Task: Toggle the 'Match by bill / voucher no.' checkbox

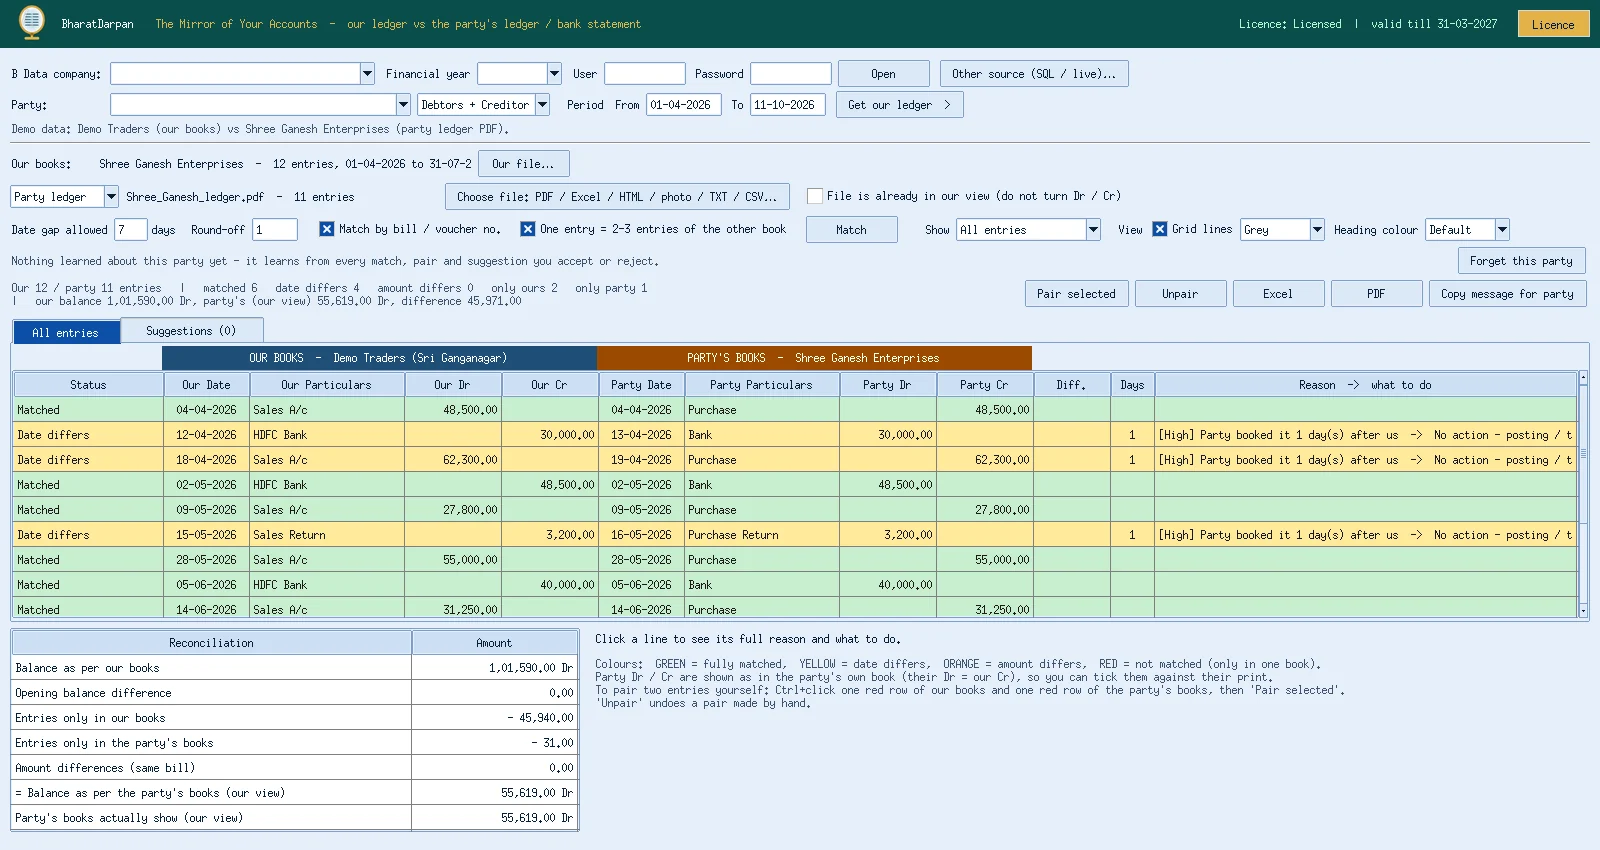Action: (327, 229)
